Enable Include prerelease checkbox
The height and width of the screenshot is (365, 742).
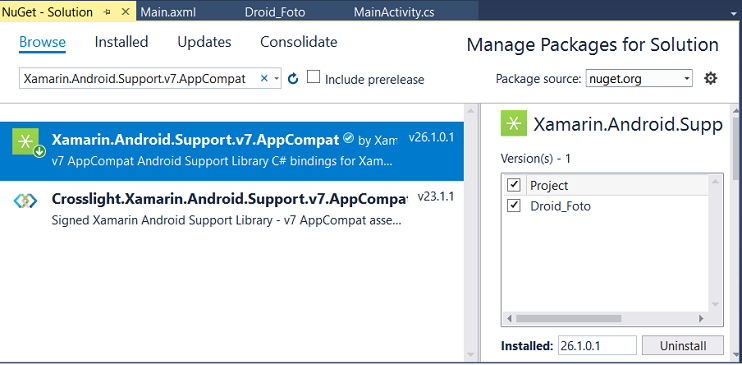(x=313, y=77)
